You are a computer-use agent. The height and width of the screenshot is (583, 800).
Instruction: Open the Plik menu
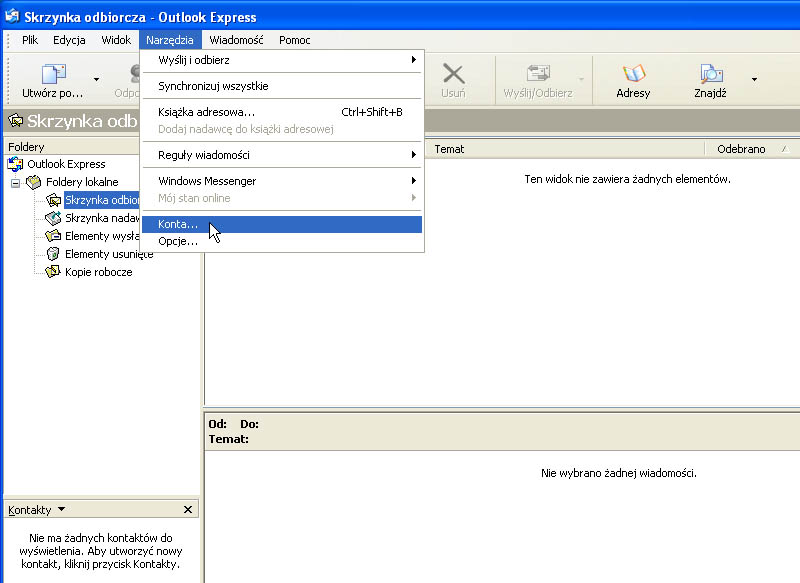30,40
